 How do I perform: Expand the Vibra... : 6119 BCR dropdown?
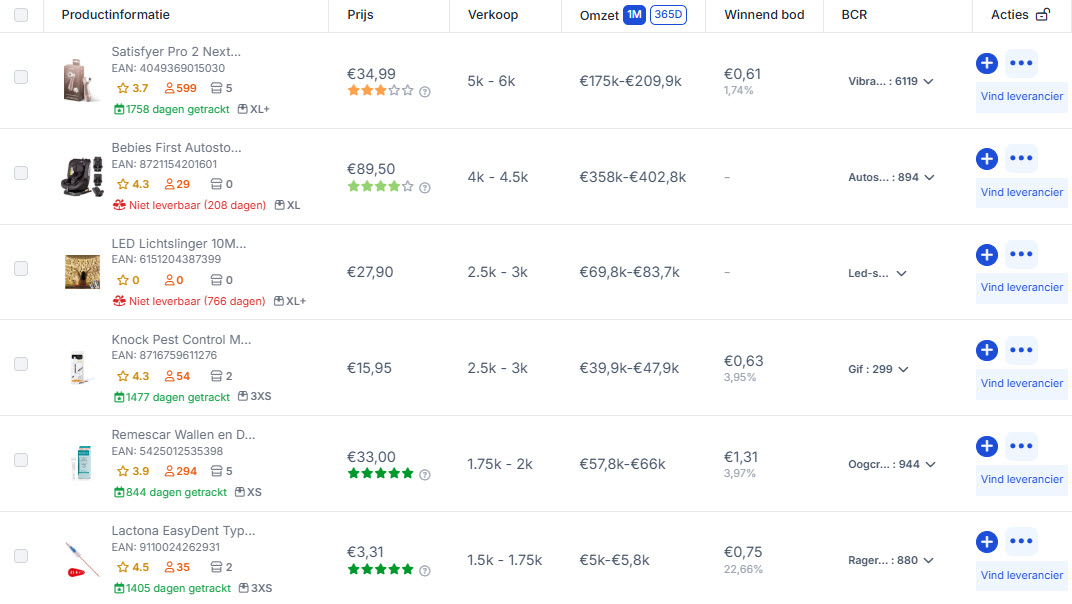pos(891,81)
